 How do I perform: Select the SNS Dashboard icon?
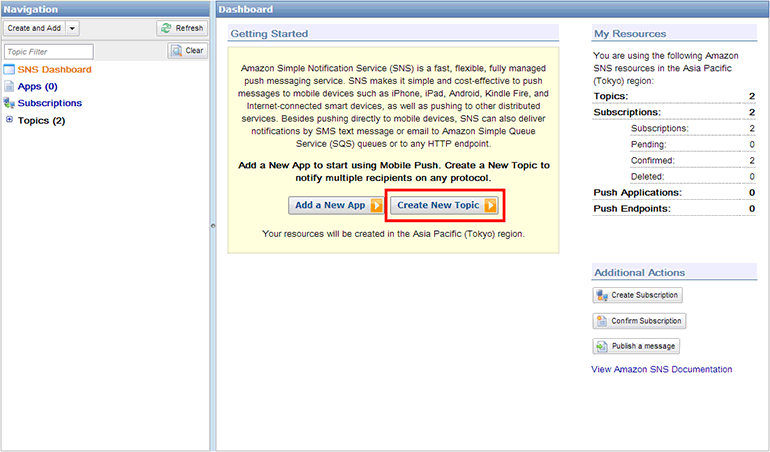tap(9, 70)
